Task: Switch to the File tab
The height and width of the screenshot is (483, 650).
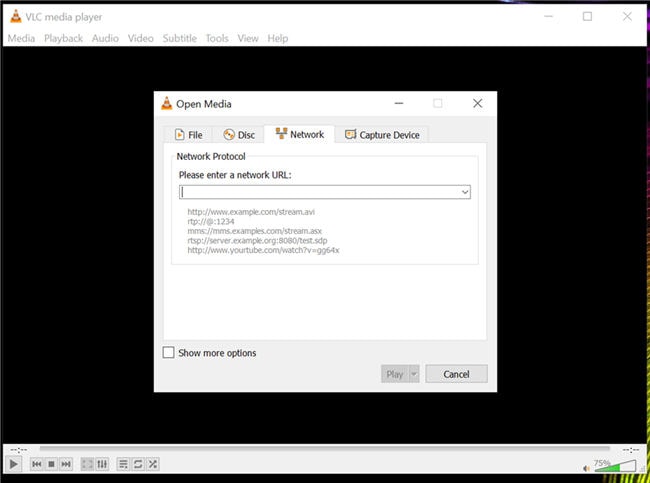Action: pos(189,135)
